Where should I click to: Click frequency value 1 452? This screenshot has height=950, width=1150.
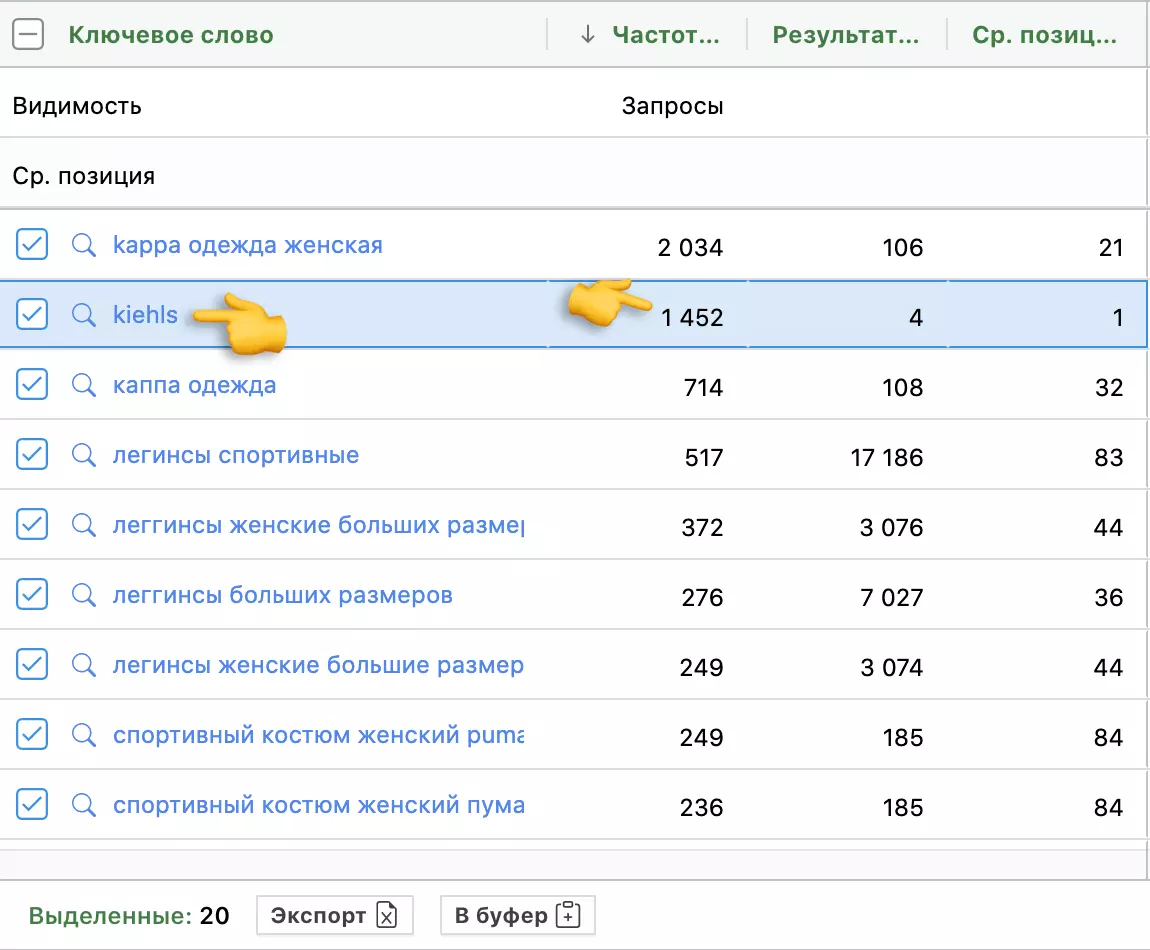[x=692, y=317]
